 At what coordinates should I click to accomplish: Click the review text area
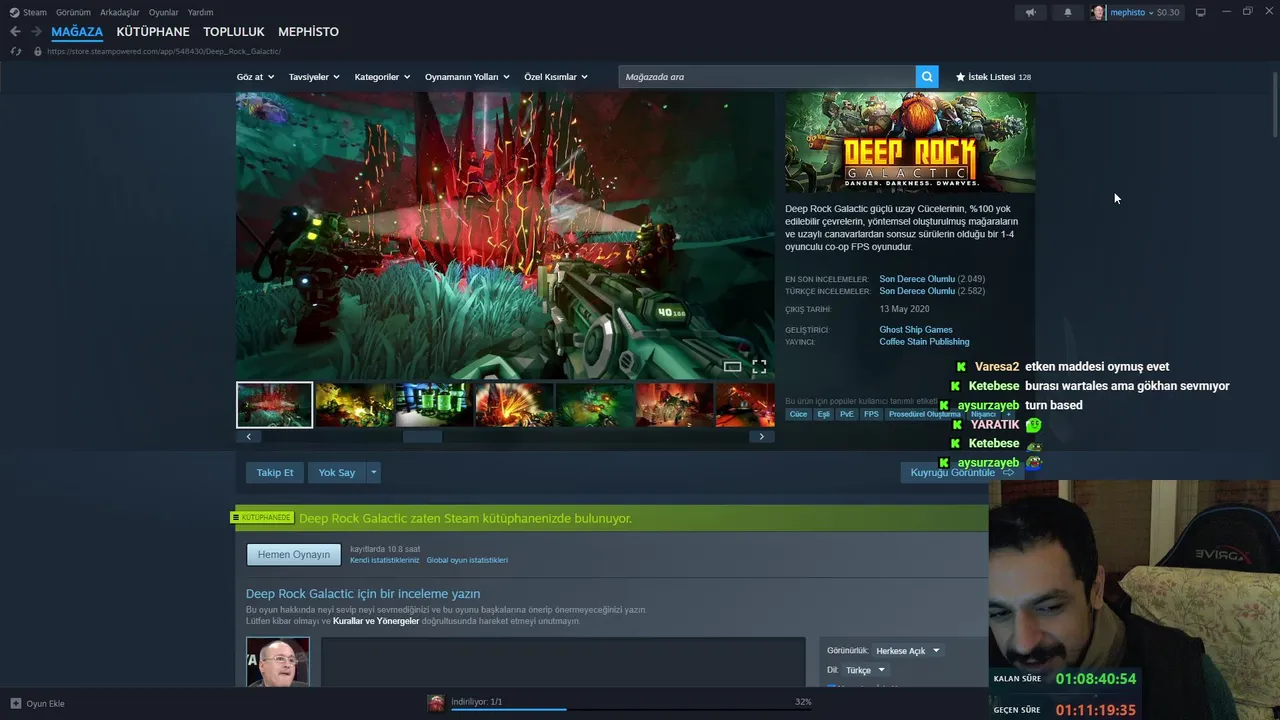coord(562,662)
